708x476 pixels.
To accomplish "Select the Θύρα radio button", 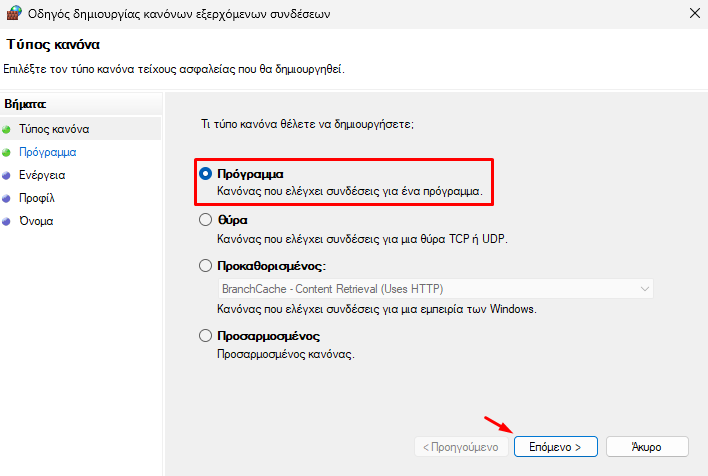I will point(205,220).
